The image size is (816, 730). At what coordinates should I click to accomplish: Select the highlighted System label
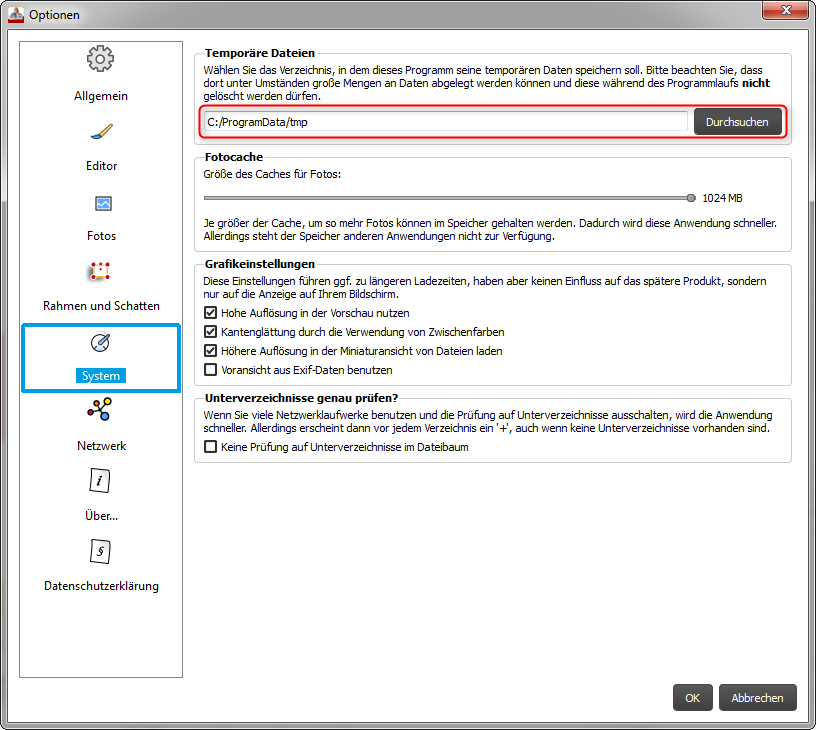(x=101, y=376)
